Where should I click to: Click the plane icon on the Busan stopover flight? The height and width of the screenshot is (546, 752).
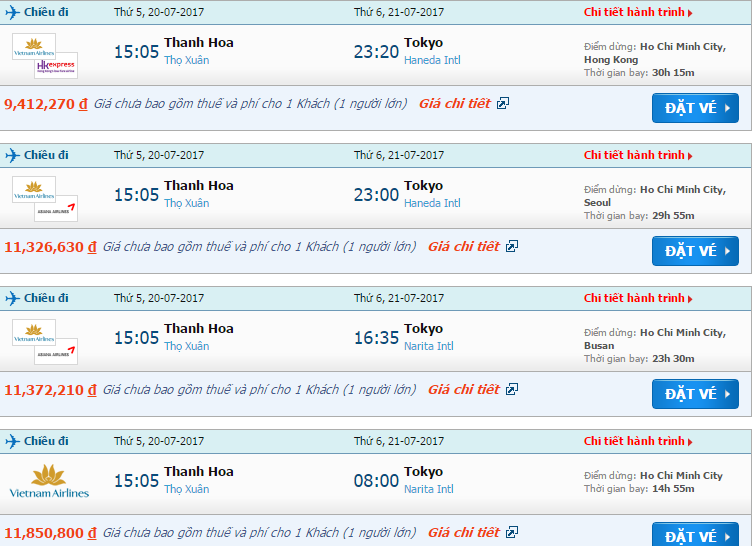[13, 298]
